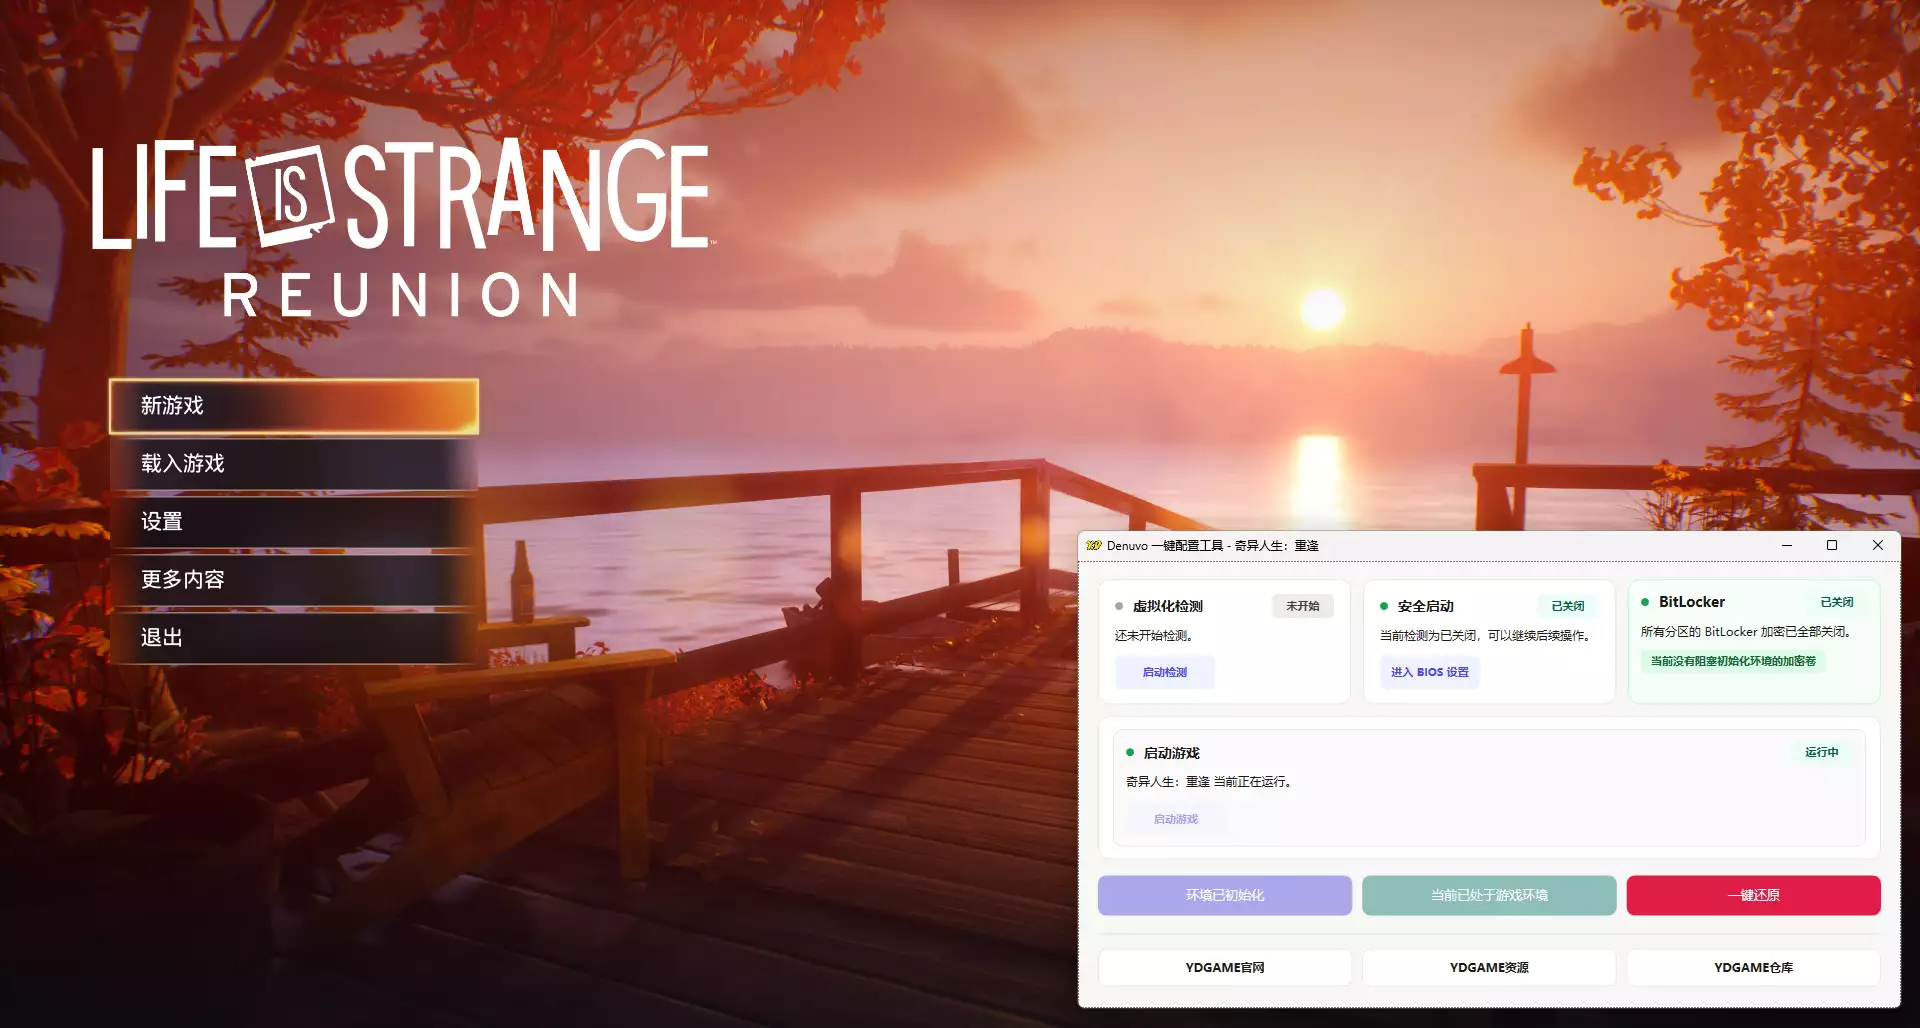Start a new game with 新游戏

tap(293, 406)
